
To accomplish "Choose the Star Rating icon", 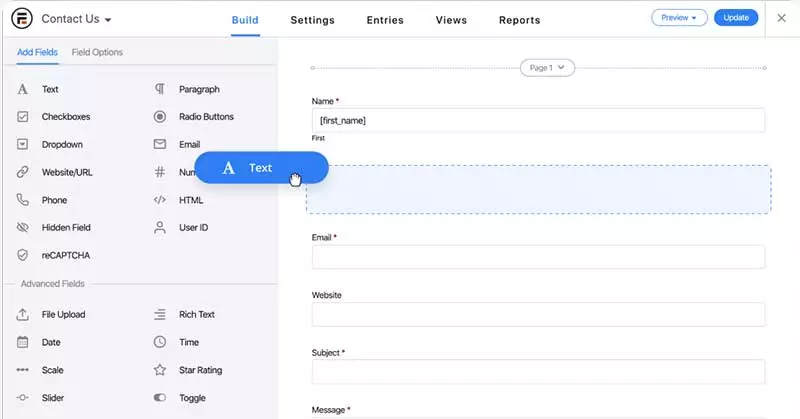I will click(x=160, y=369).
